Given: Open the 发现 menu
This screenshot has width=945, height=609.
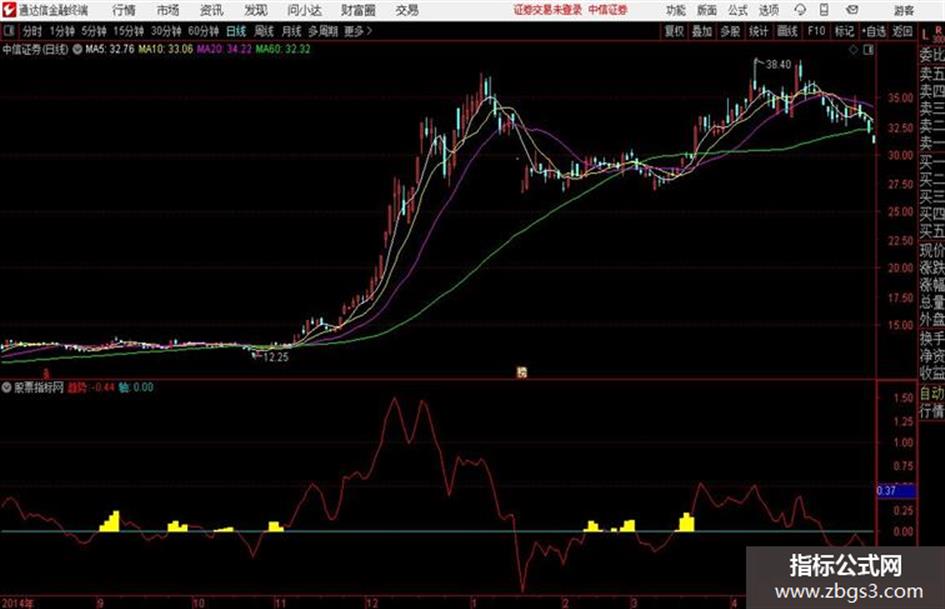Looking at the screenshot, I should (x=256, y=10).
